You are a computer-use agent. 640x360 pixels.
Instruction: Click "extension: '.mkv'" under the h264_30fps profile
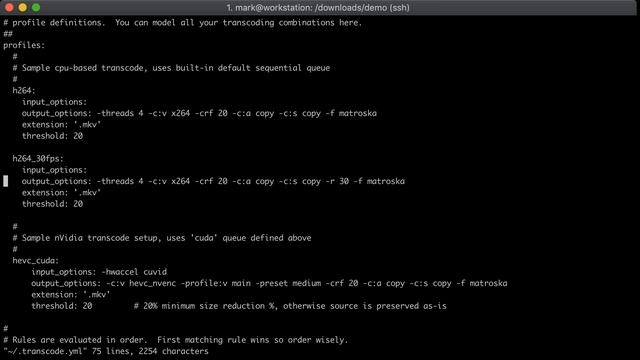click(61, 193)
